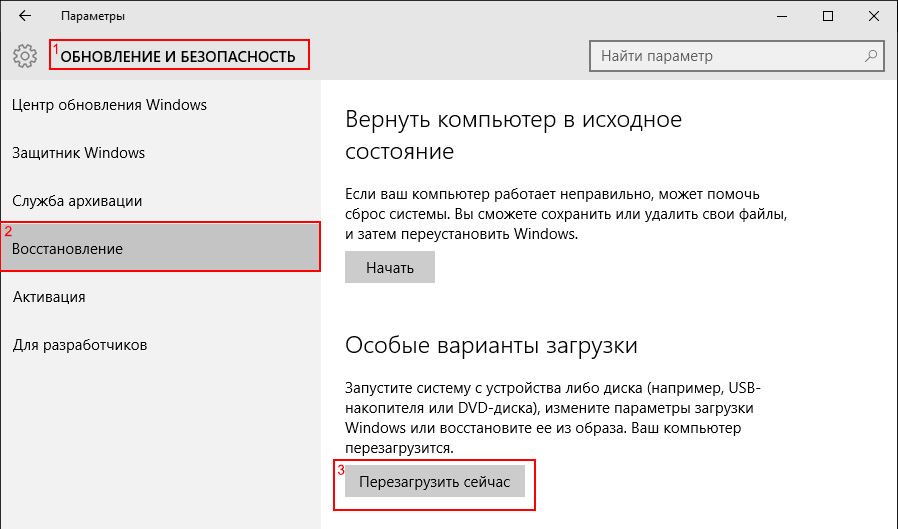This screenshot has width=898, height=529.
Task: Click 'Вернуть компьютер в исходное состояние' heading
Action: [513, 135]
